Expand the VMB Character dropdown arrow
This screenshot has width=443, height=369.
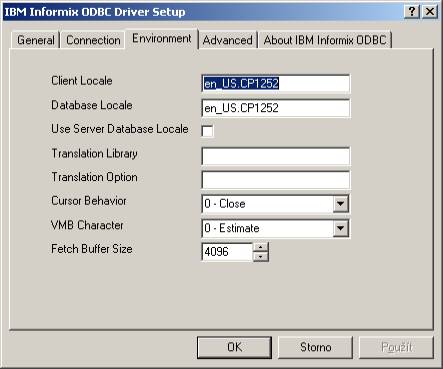point(340,228)
